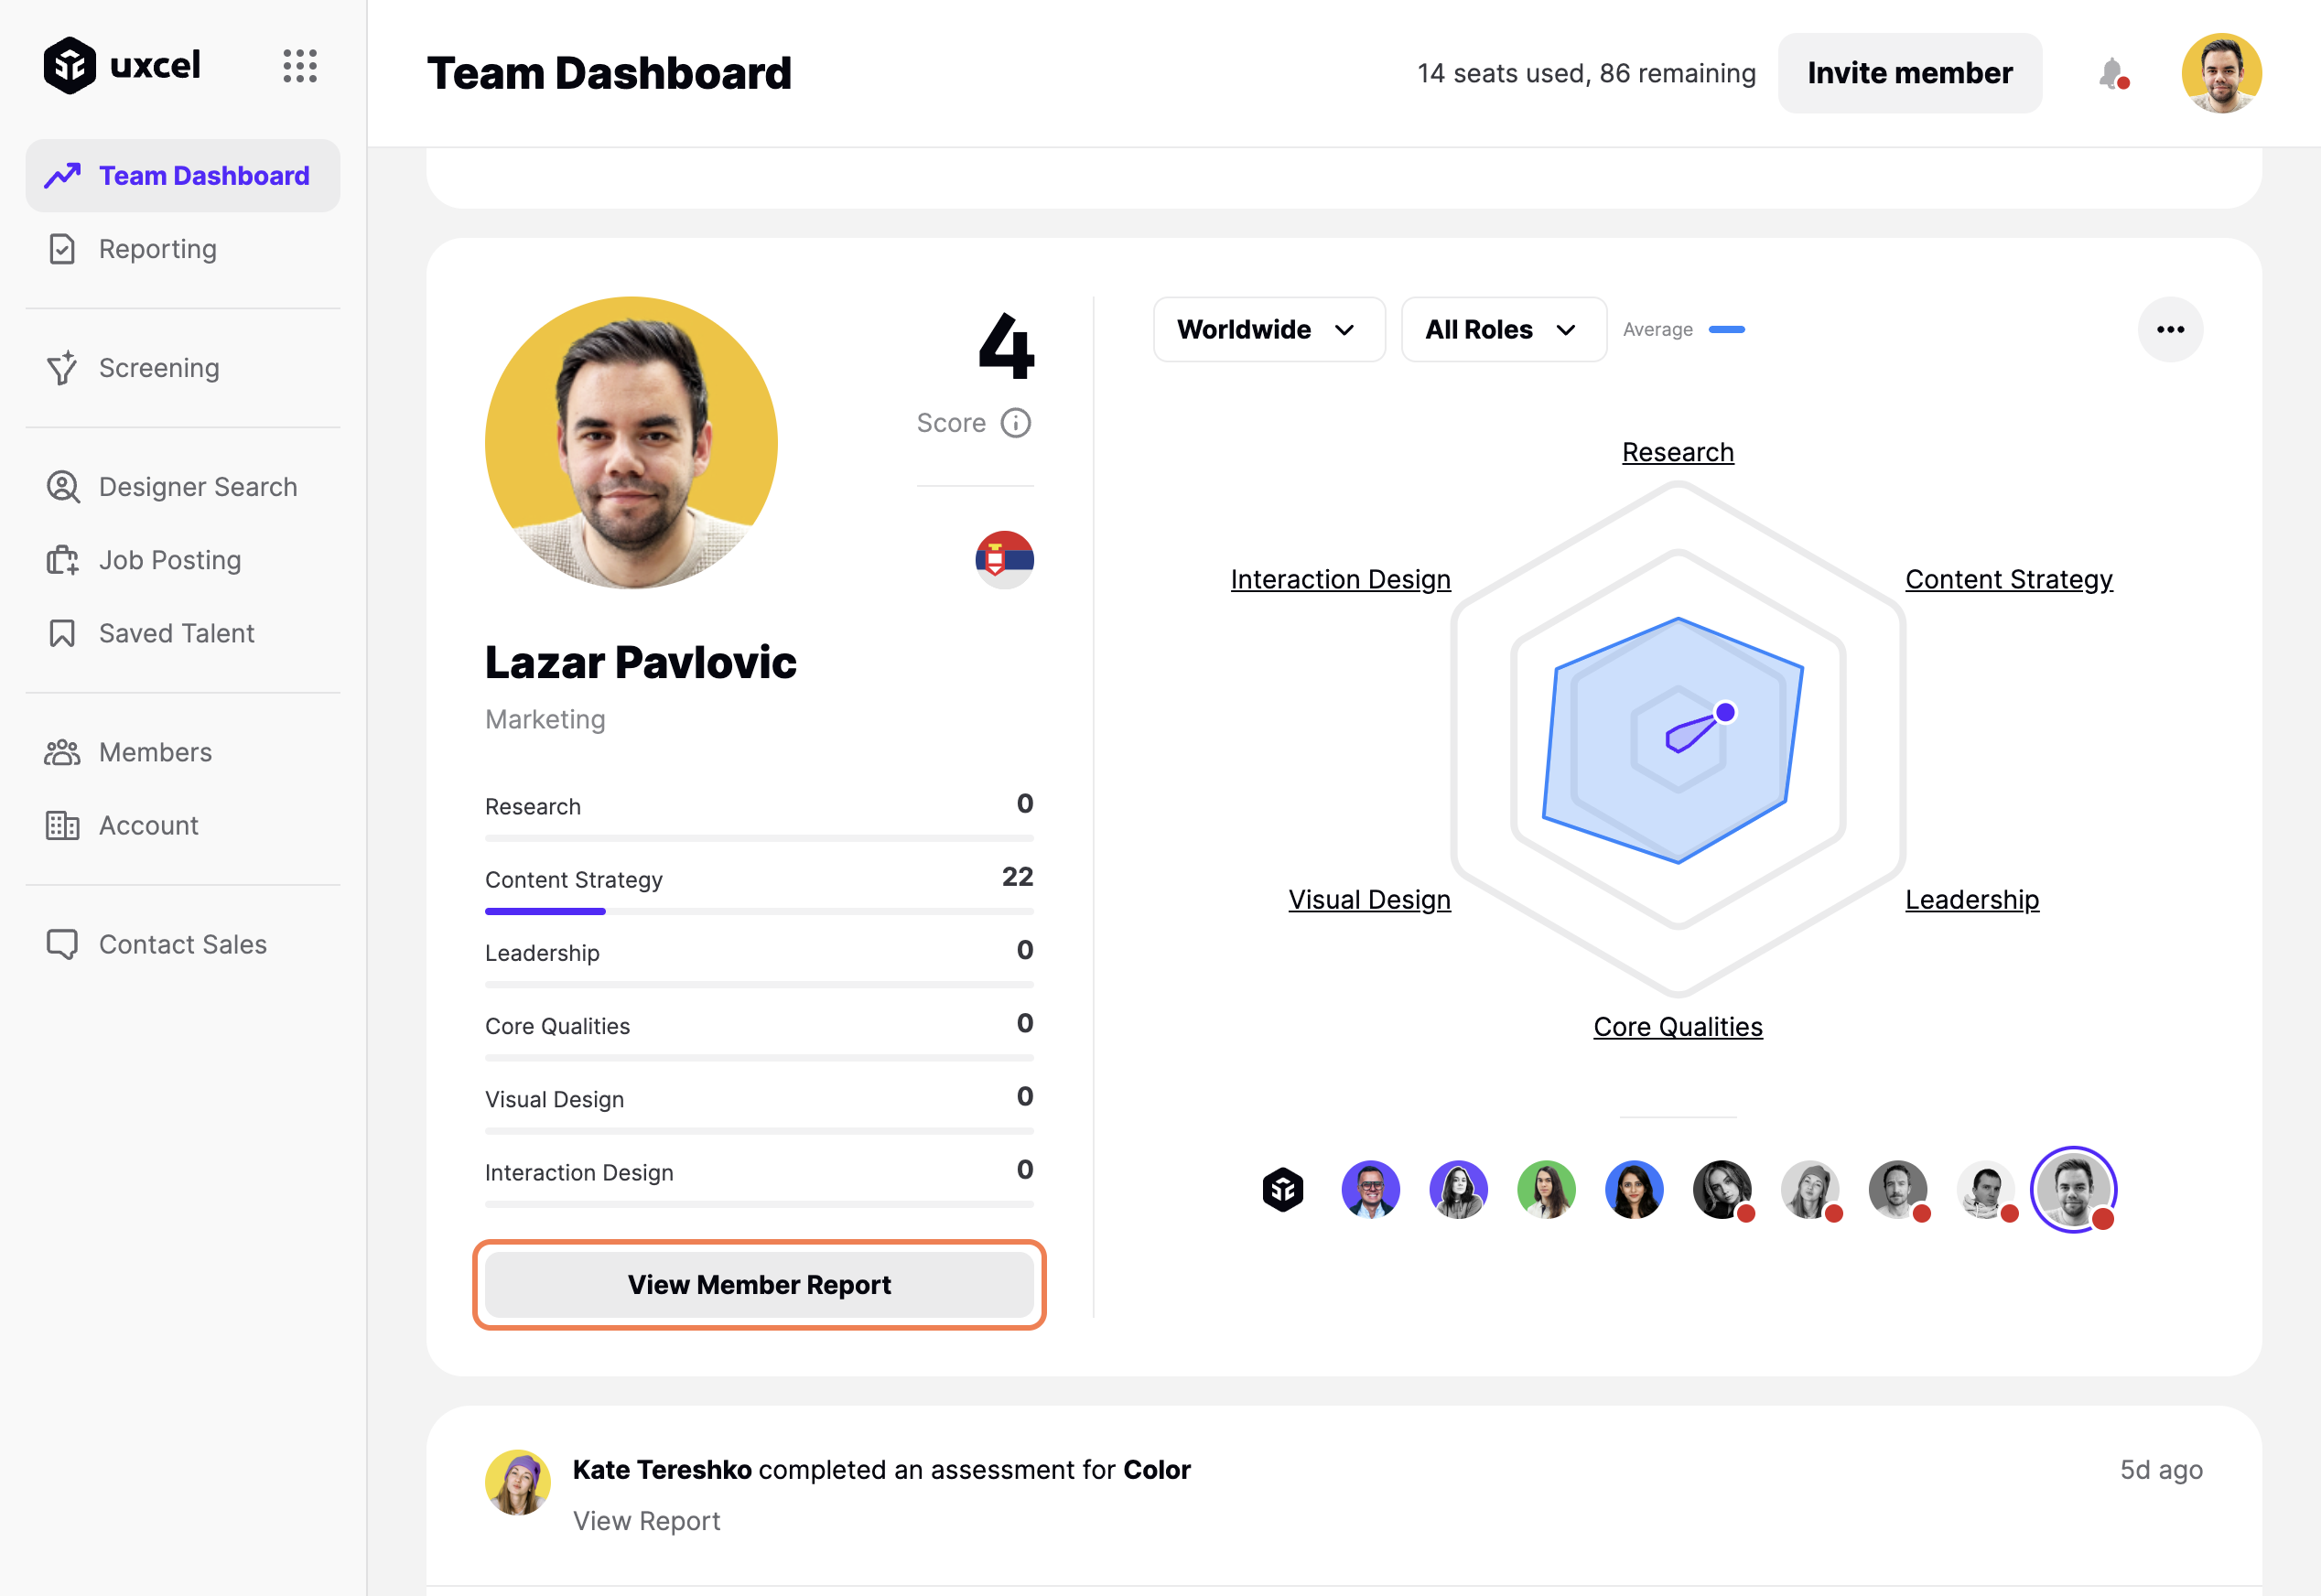Open the All Roles dropdown

click(x=1503, y=330)
